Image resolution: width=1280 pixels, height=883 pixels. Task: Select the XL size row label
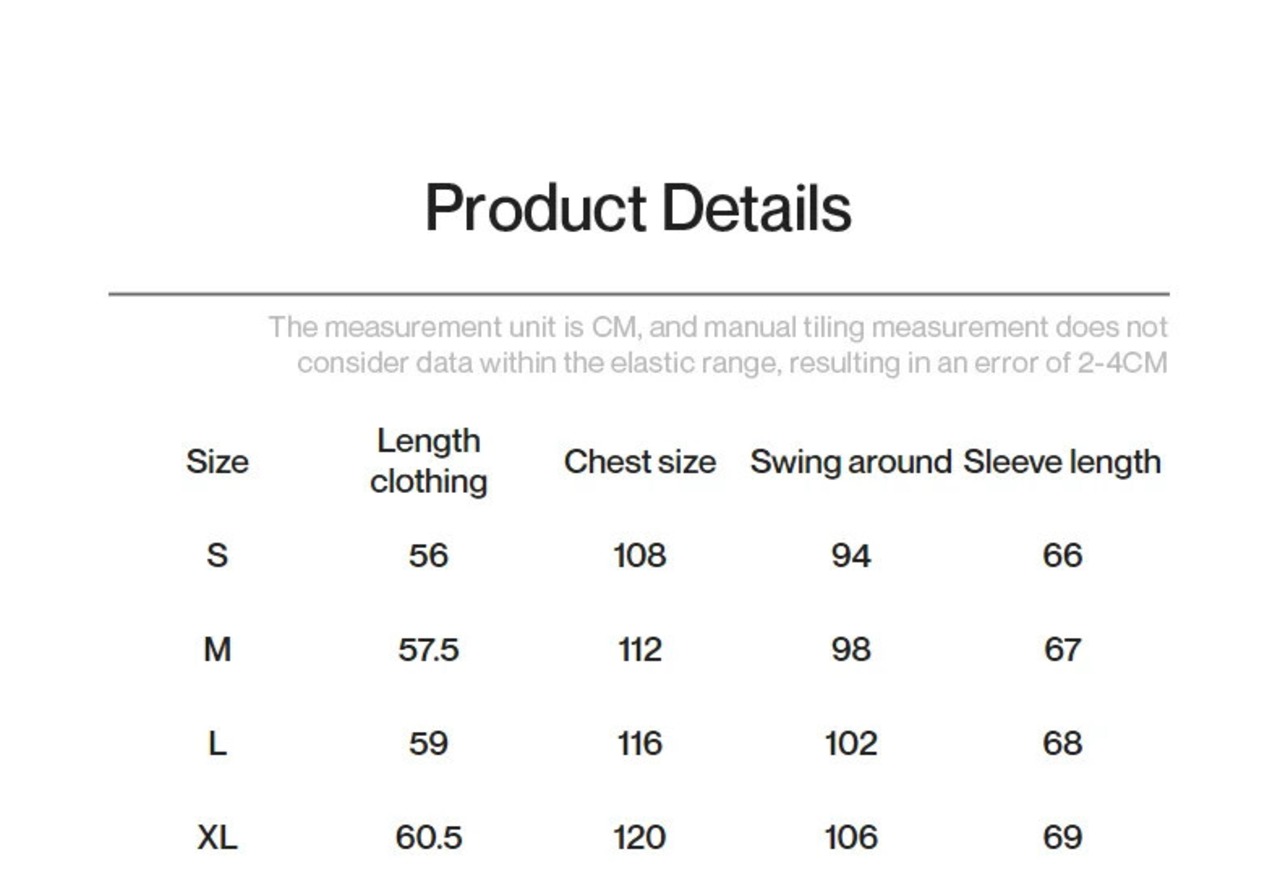click(x=217, y=837)
